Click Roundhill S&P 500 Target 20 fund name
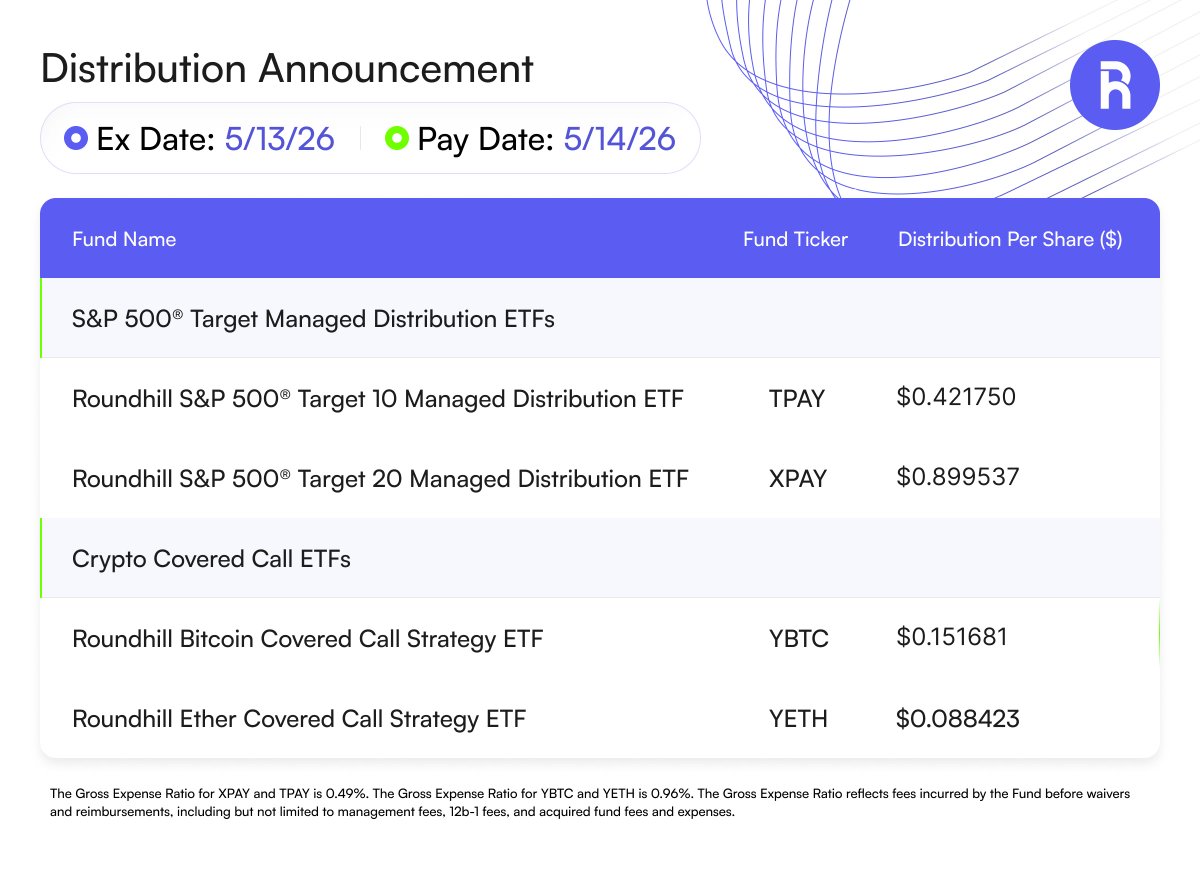 point(380,479)
